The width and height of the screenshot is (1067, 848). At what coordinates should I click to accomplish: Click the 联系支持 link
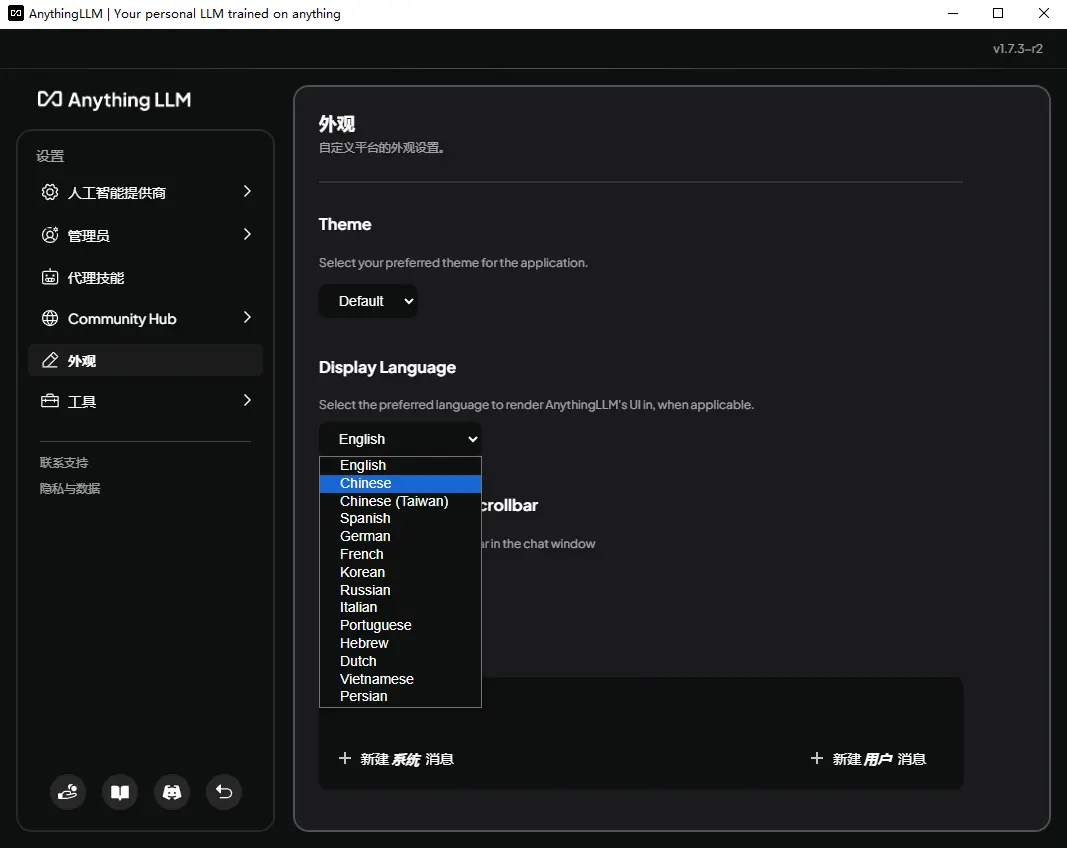[x=64, y=463]
